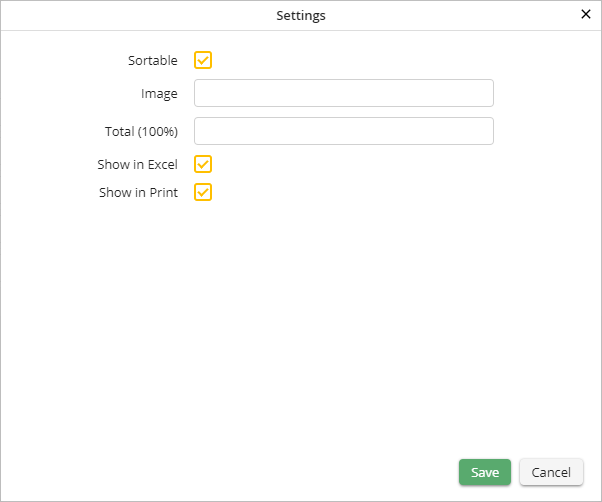
Task: Click the Sortable label
Action: point(153,61)
